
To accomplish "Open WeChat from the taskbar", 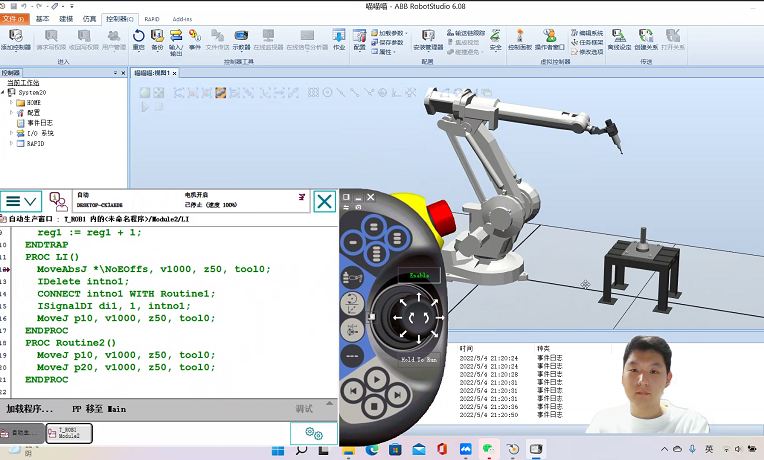I will tap(488, 449).
